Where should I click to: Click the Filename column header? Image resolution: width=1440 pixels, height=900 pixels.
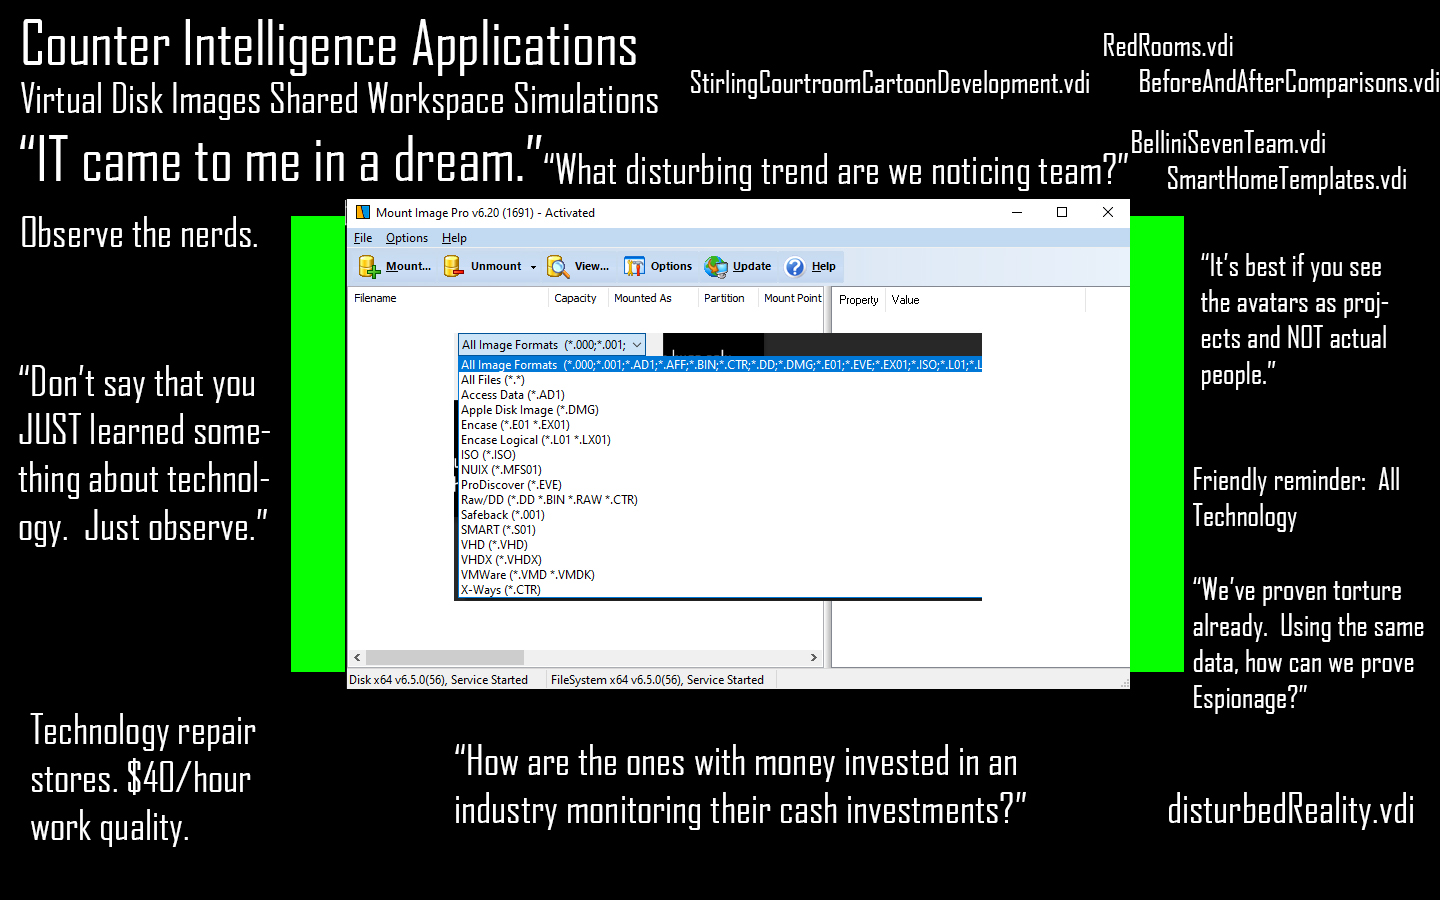click(x=375, y=298)
